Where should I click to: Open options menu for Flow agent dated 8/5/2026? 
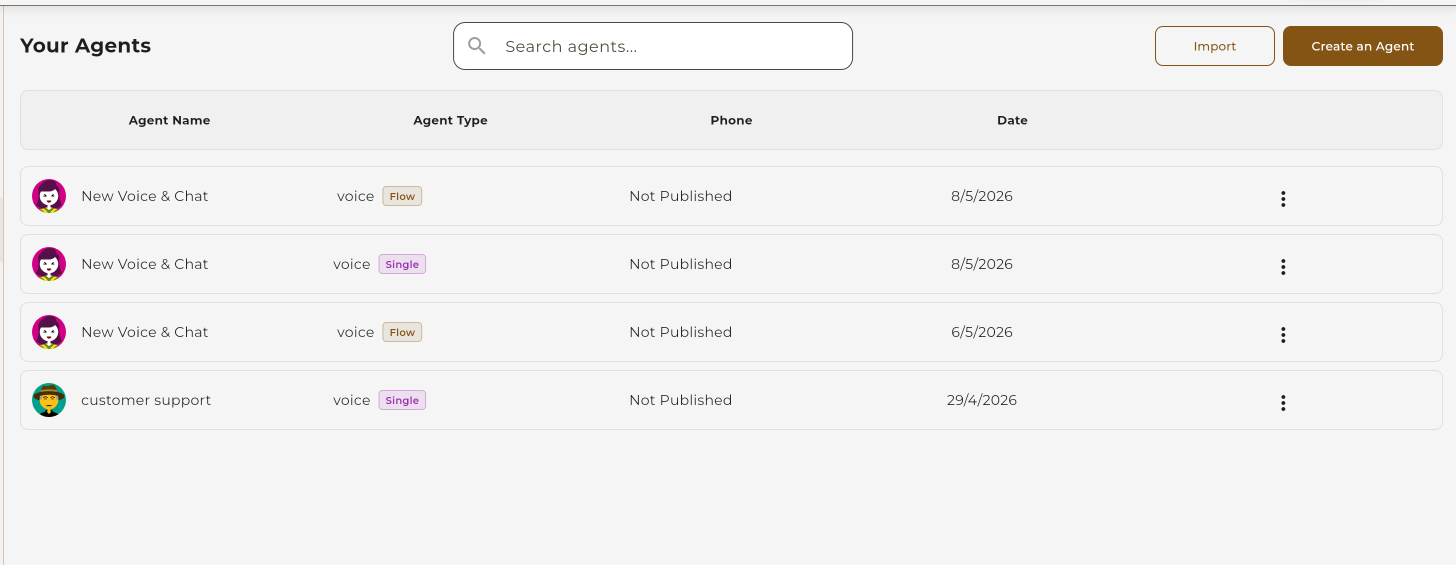pos(1283,198)
